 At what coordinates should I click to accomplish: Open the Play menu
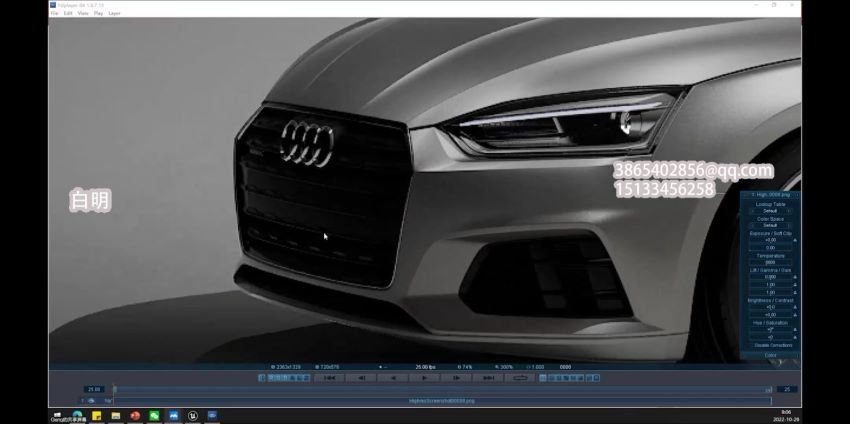coord(98,13)
